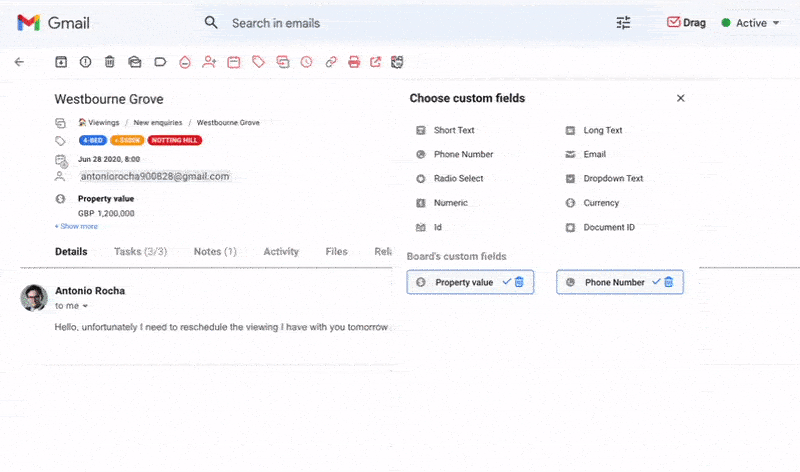Open the Notes (1) tab

(215, 252)
